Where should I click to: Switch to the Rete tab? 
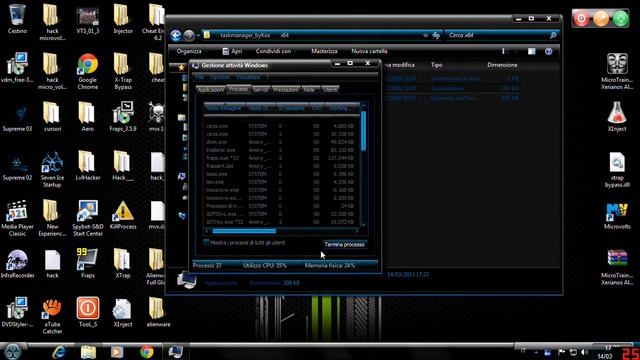click(310, 89)
